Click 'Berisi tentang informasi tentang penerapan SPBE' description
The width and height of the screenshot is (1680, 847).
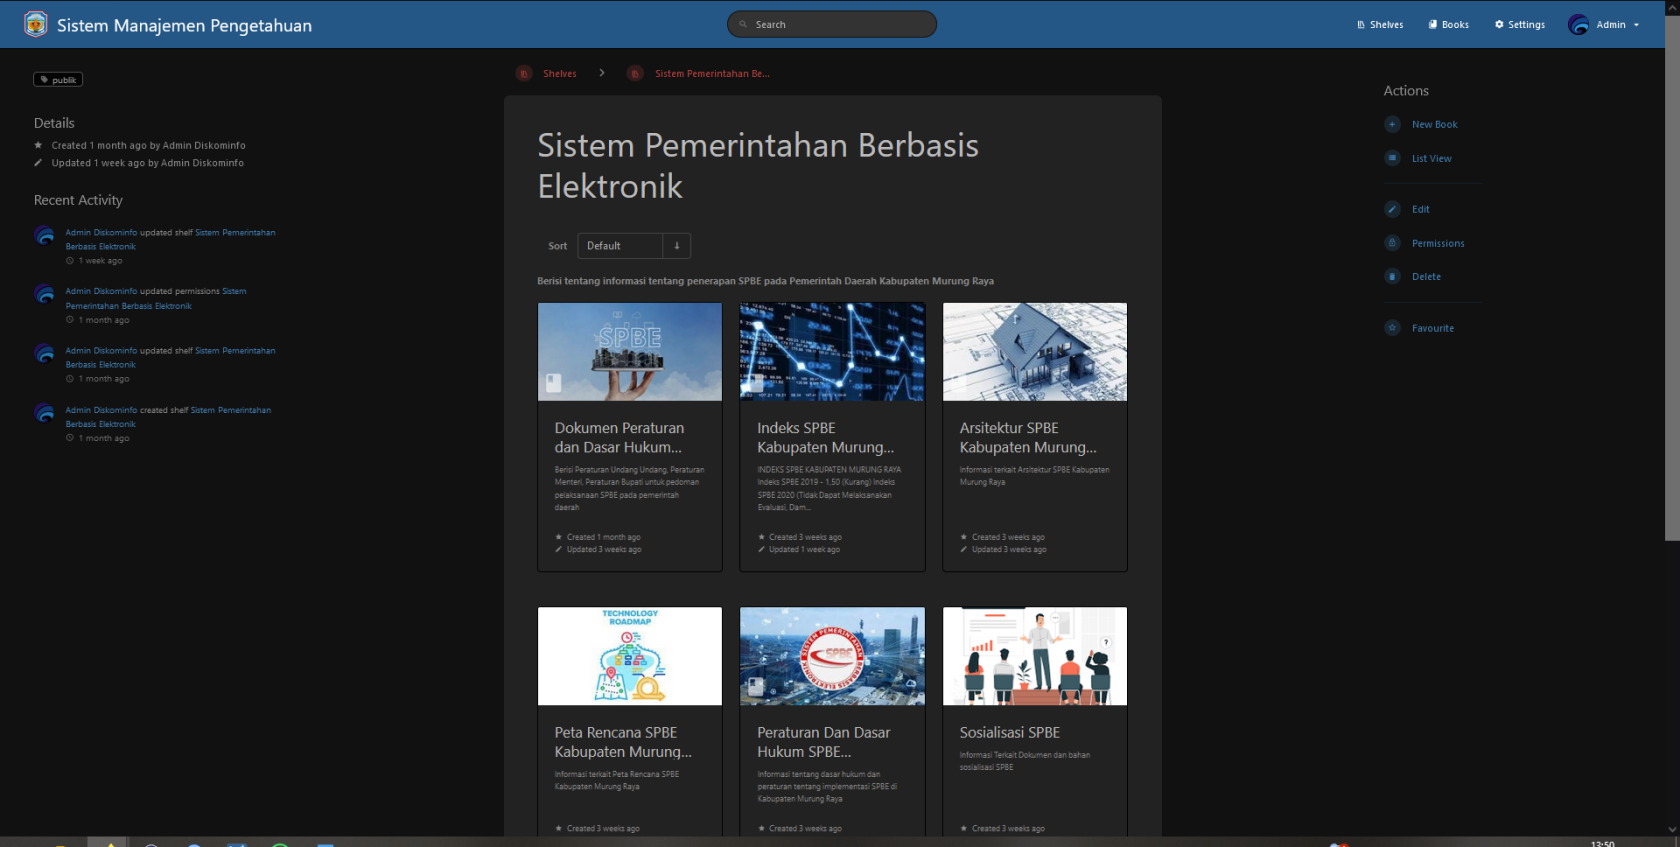(765, 281)
